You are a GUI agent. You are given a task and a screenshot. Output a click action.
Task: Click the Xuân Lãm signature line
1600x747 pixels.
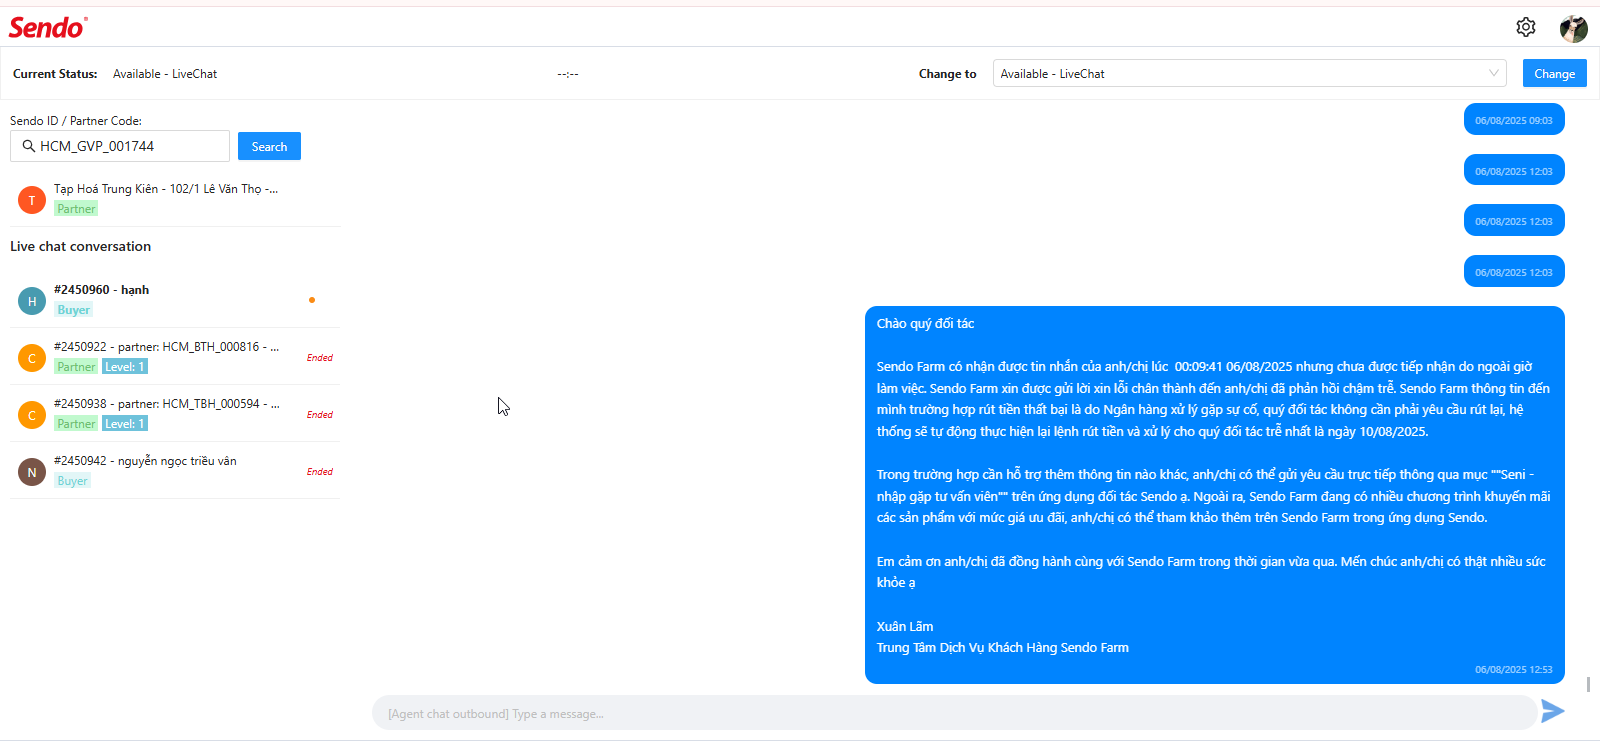pos(905,627)
